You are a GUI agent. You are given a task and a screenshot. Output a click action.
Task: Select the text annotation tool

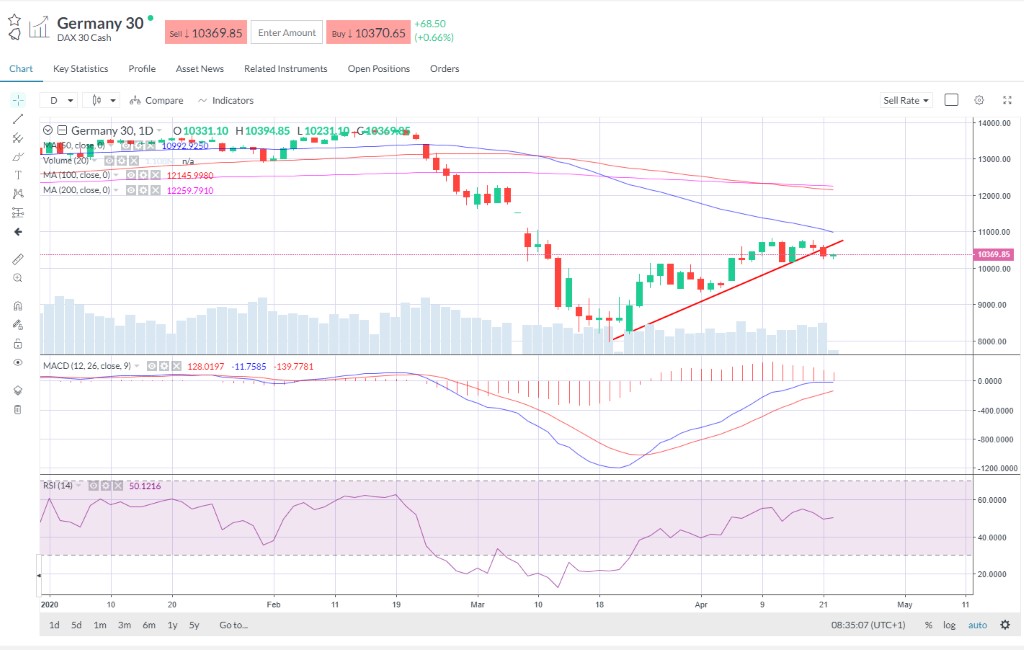coord(17,175)
